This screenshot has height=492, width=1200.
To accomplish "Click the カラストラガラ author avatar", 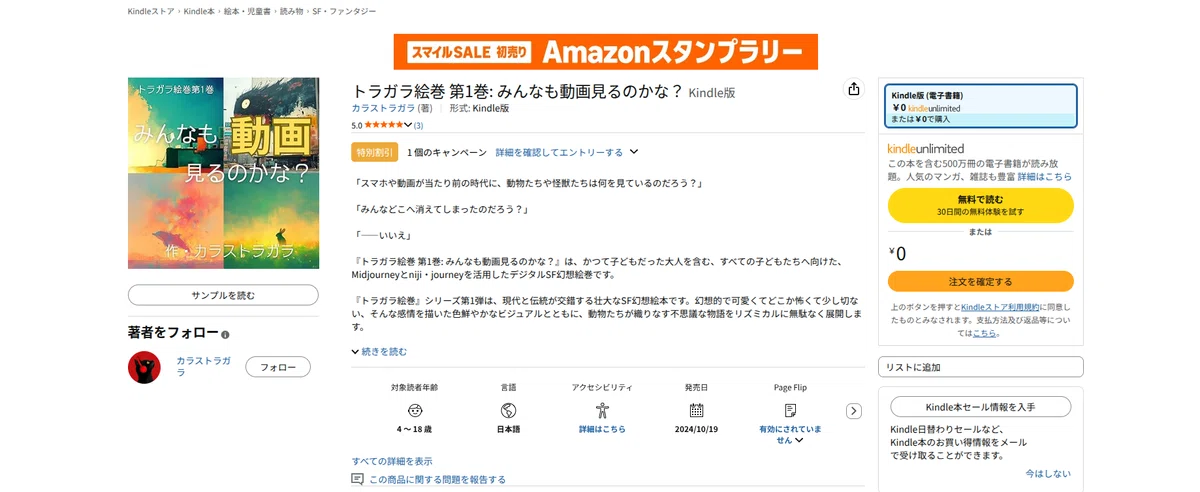I will click(x=144, y=367).
